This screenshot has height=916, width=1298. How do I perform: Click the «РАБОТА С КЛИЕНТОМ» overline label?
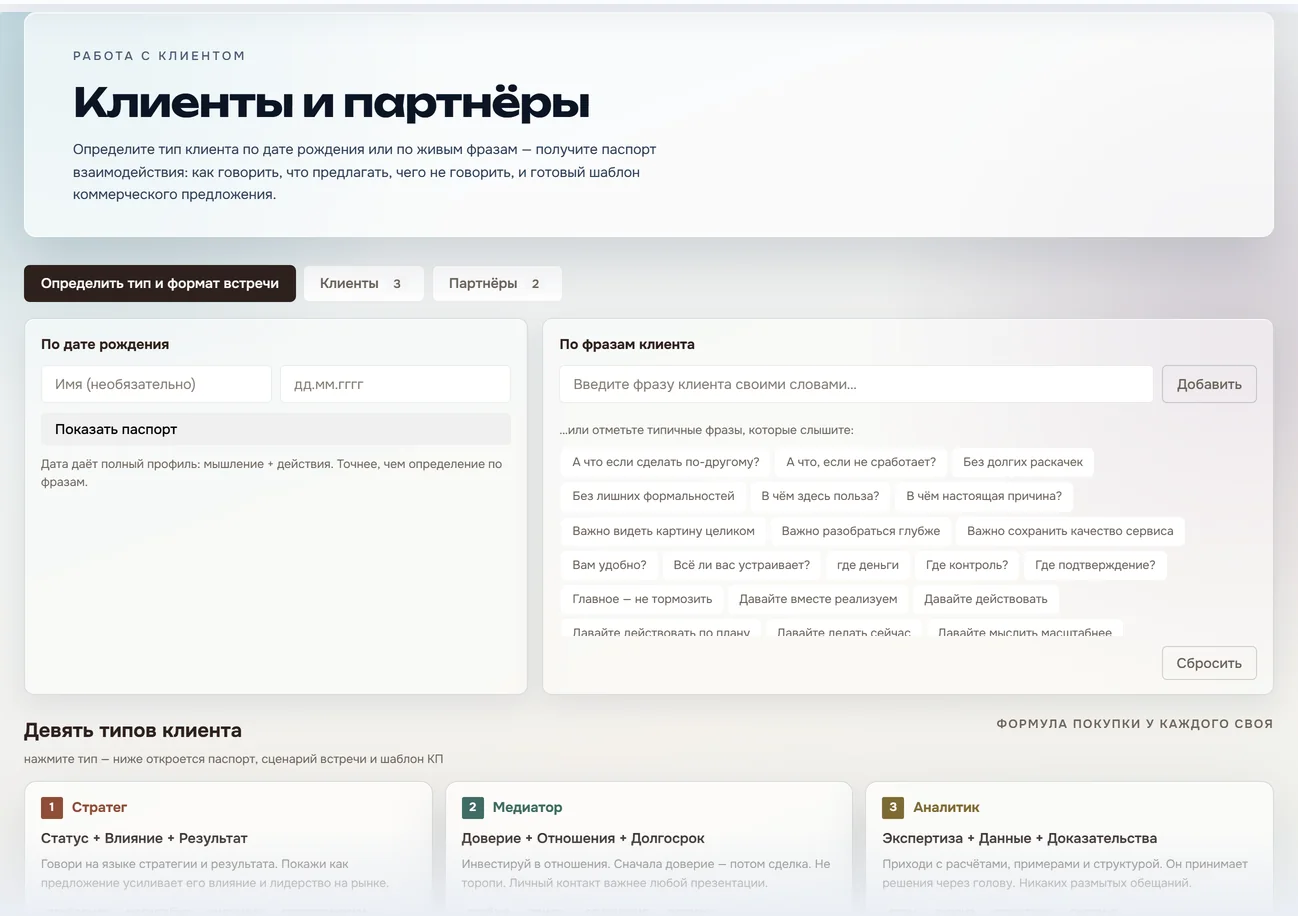point(159,56)
